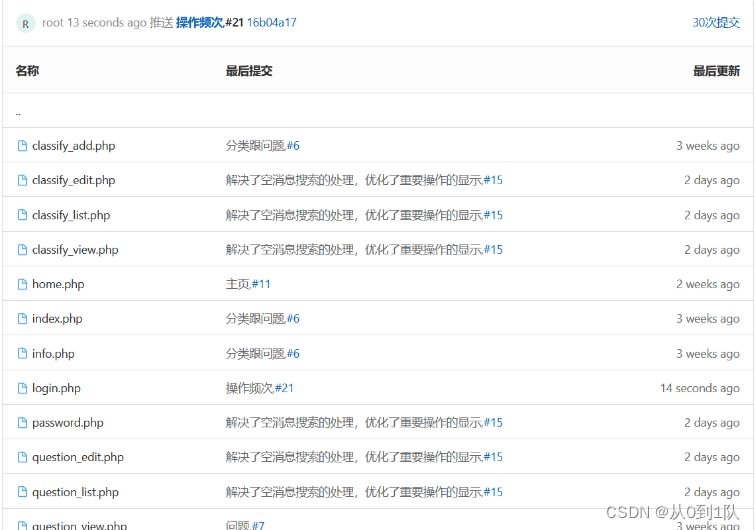The image size is (755, 530).
Task: Click '2 days ago' on question_edit.php row
Action: [712, 457]
